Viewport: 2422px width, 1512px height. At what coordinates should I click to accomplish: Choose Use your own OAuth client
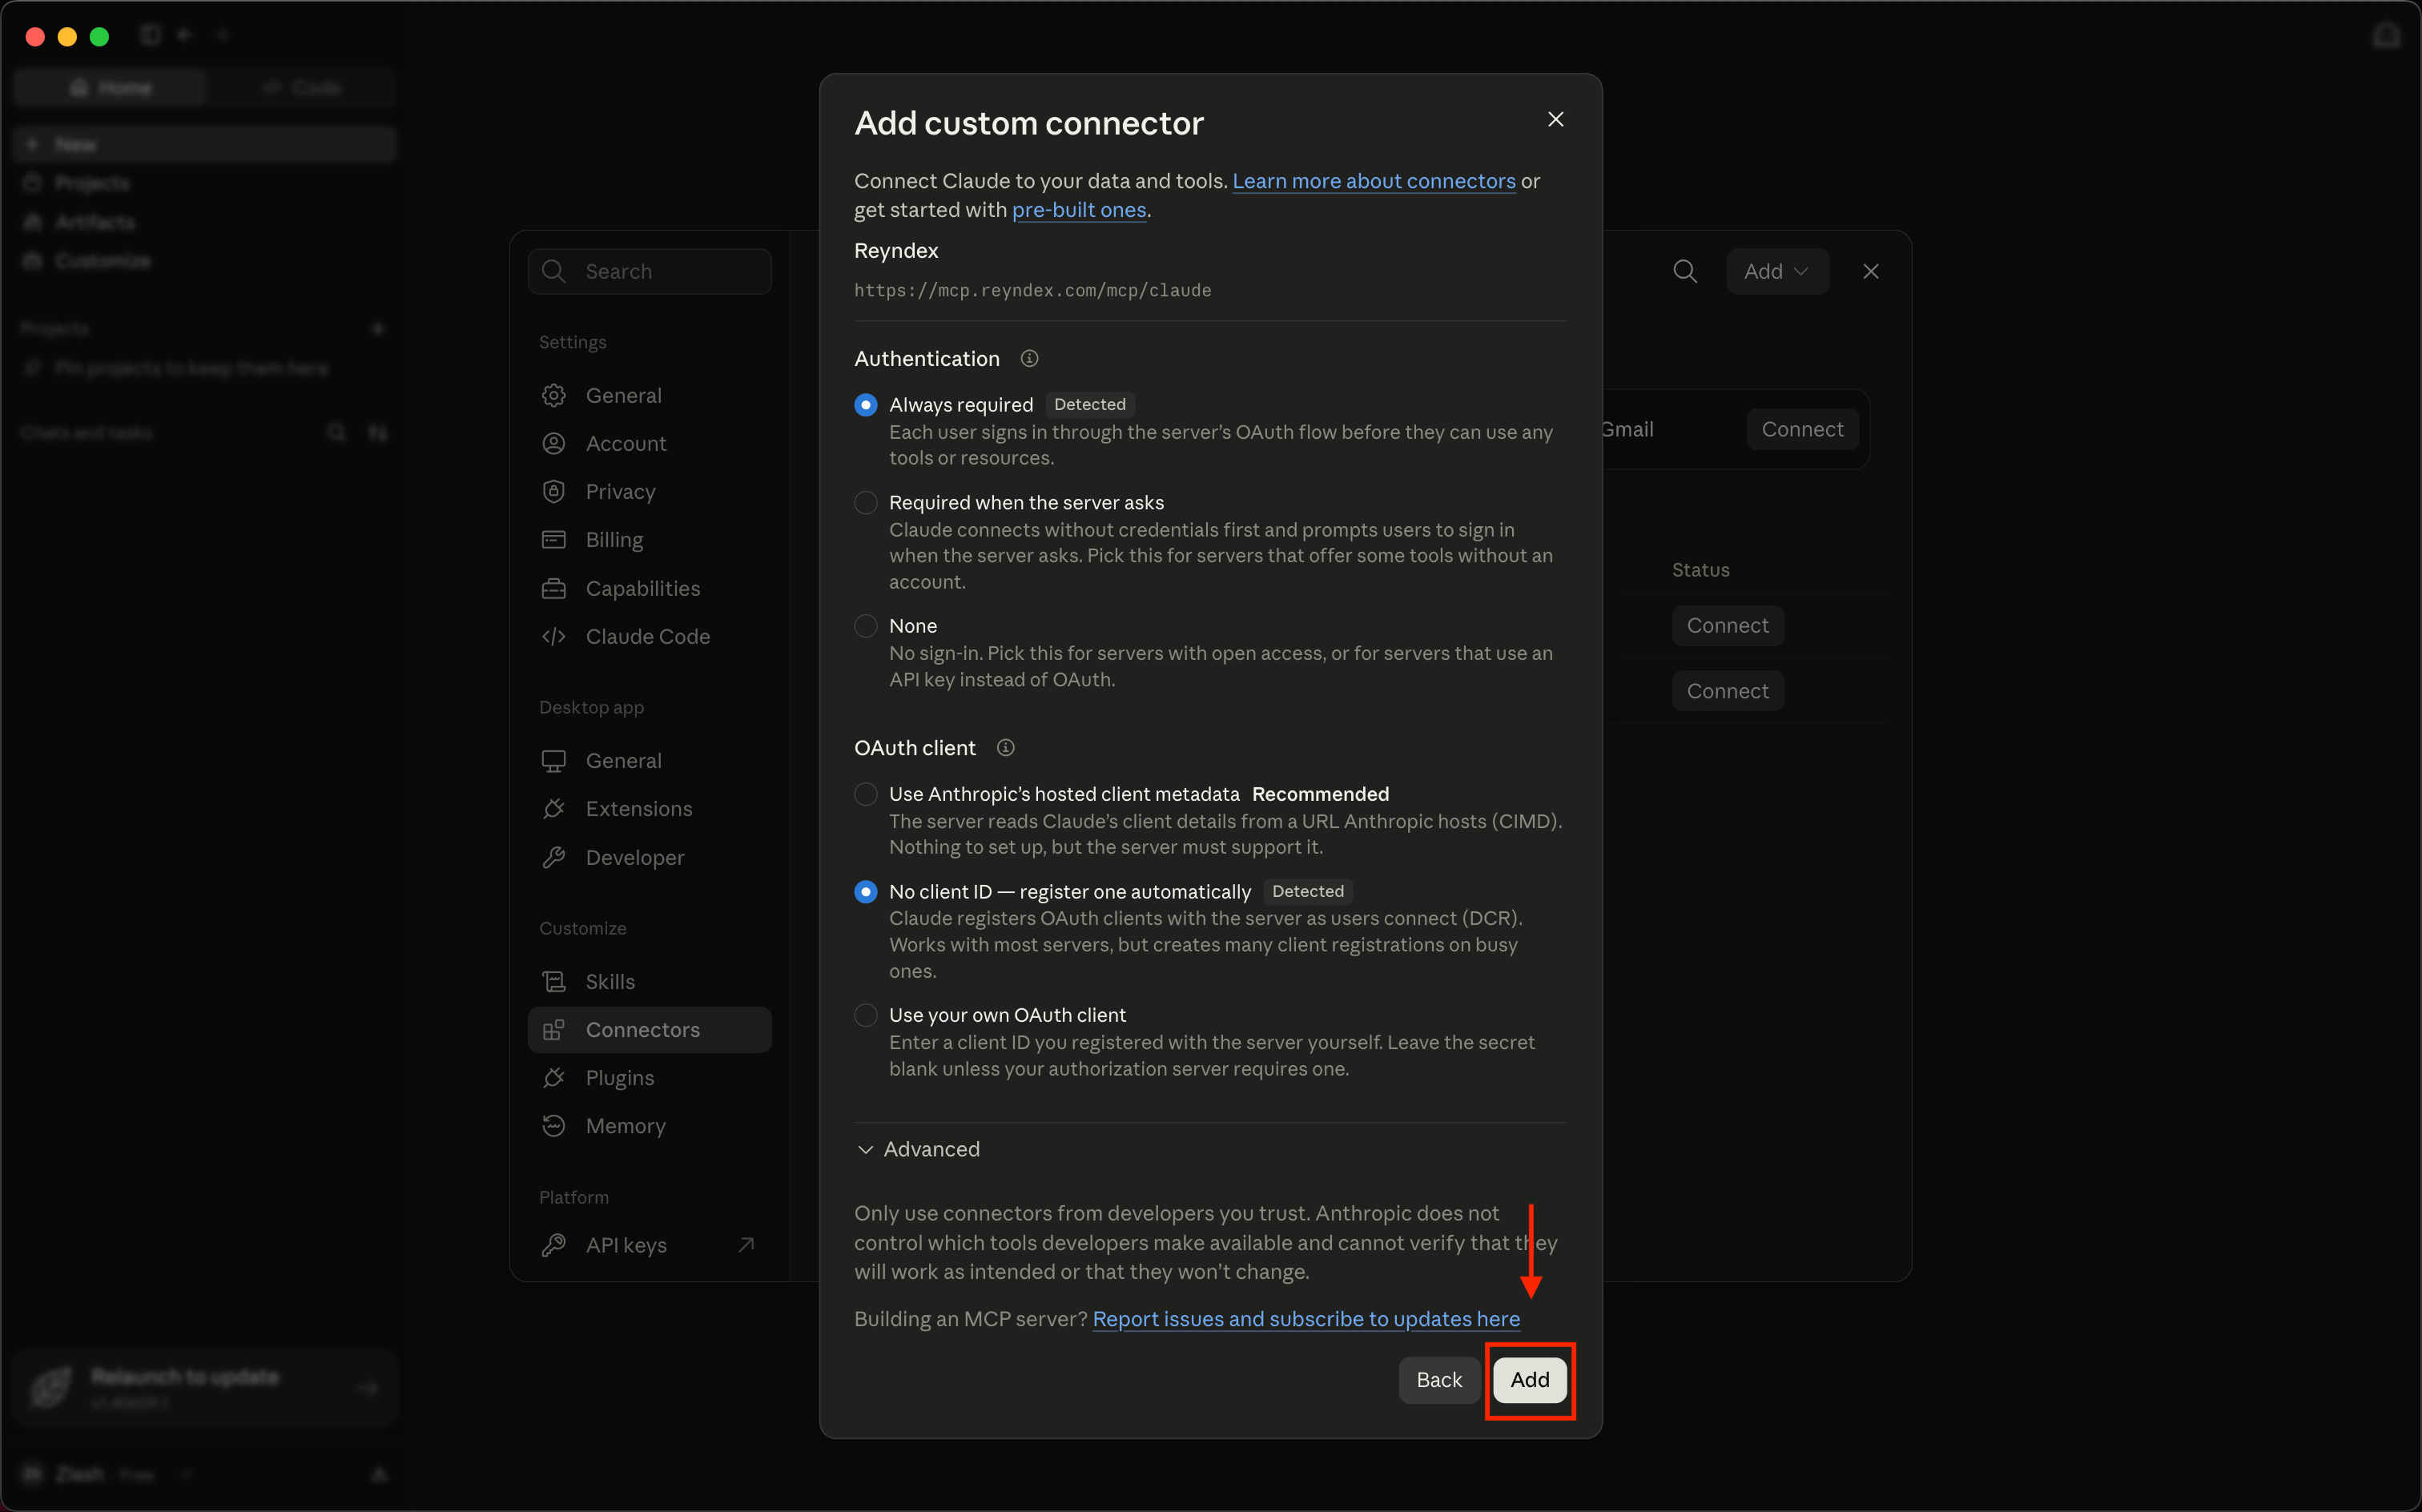click(x=866, y=1015)
